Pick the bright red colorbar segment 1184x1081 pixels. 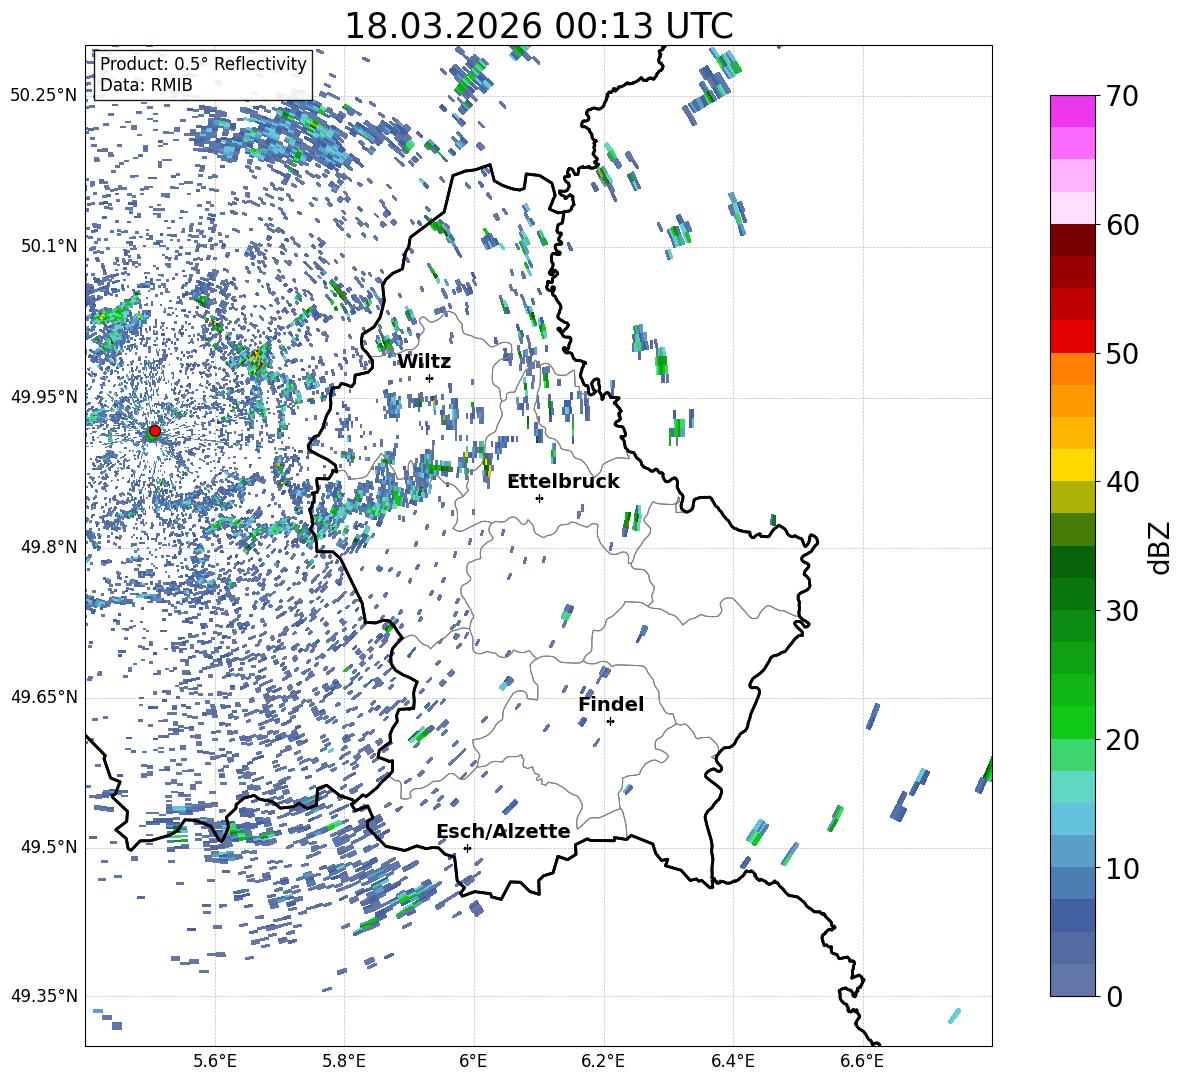click(x=1073, y=336)
